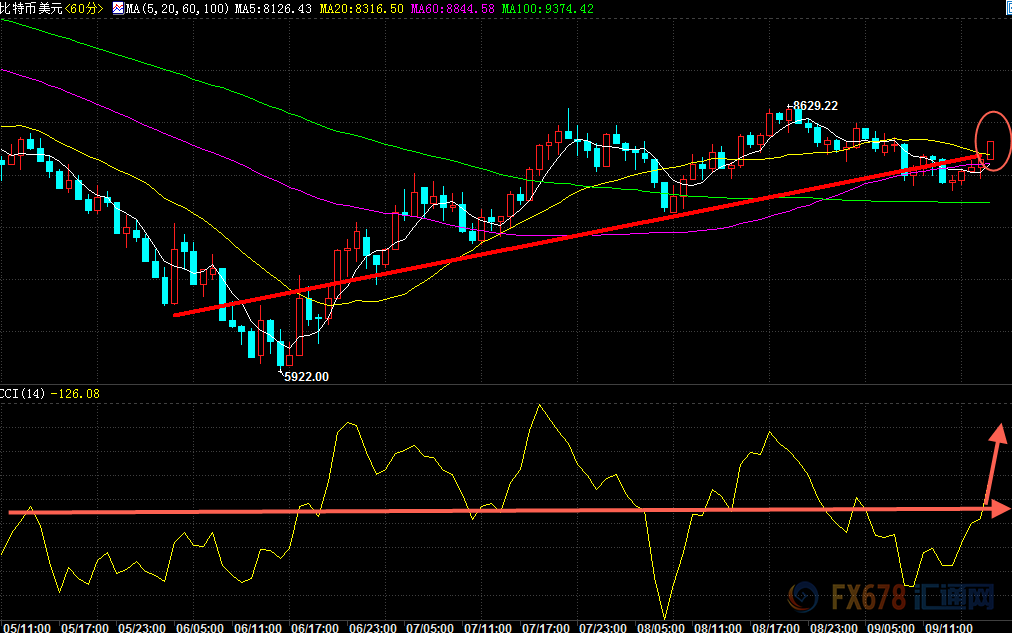This screenshot has width=1012, height=633.
Task: Click the small box icon at top-right corner
Action: 1004,7
